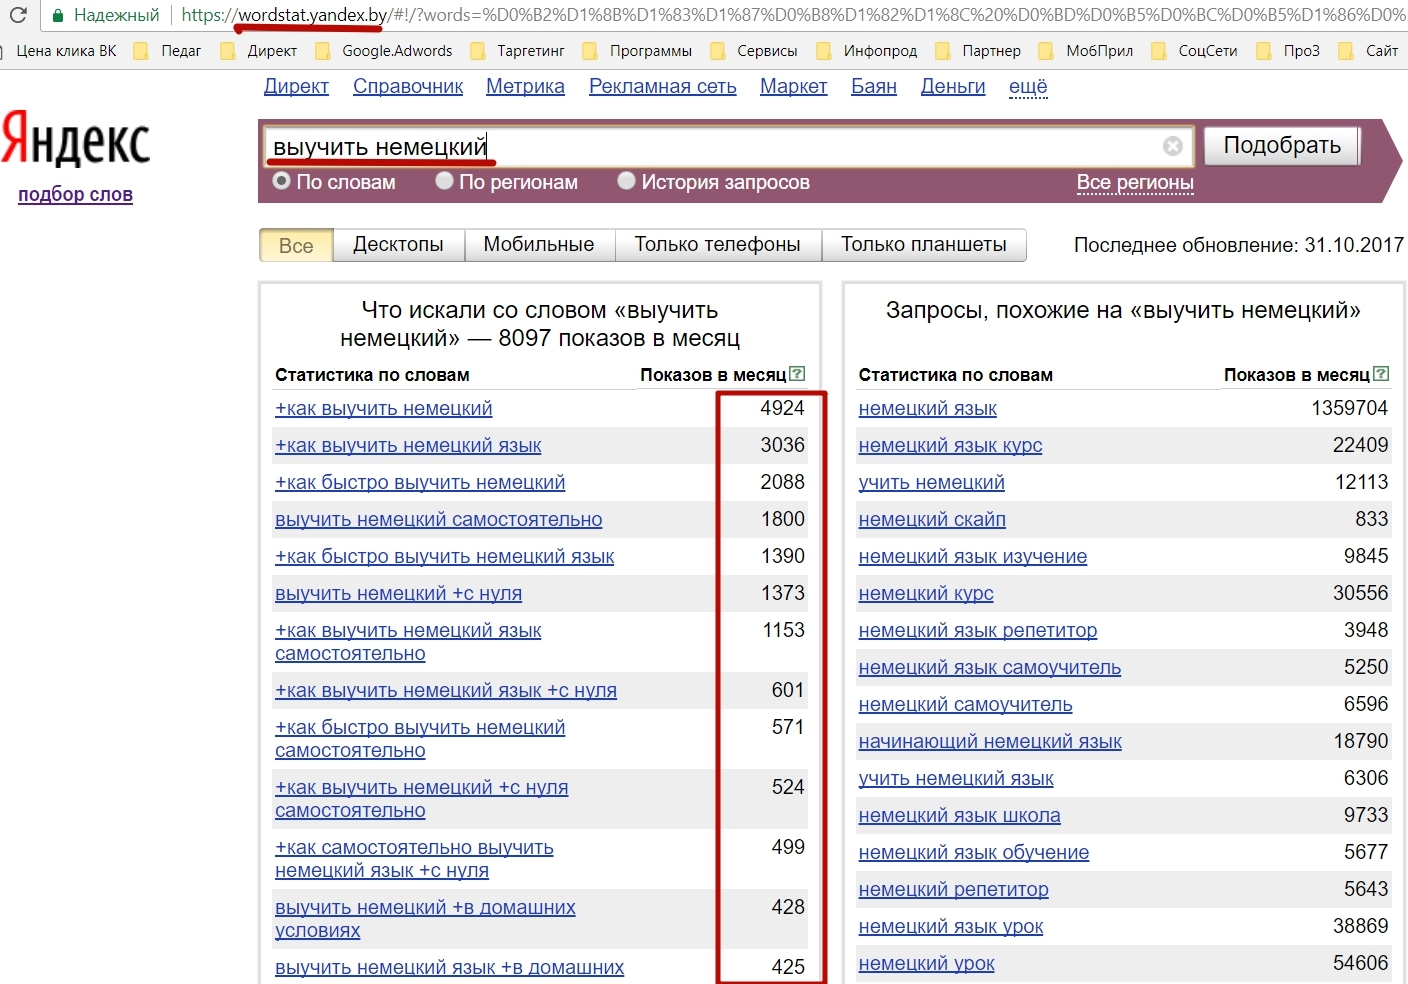Click the "подбор слов" link
Screen dimensions: 1408x984
pyautogui.click(x=75, y=194)
